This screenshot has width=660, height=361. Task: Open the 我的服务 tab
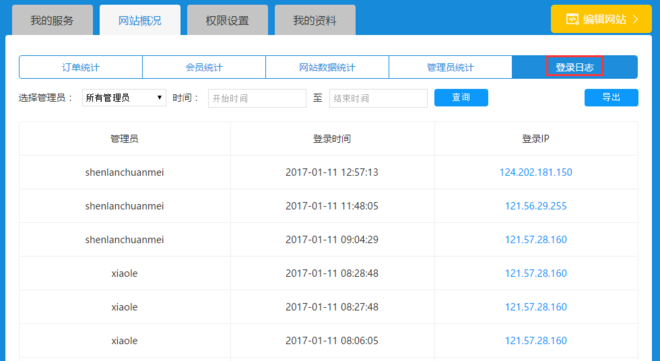(x=52, y=20)
